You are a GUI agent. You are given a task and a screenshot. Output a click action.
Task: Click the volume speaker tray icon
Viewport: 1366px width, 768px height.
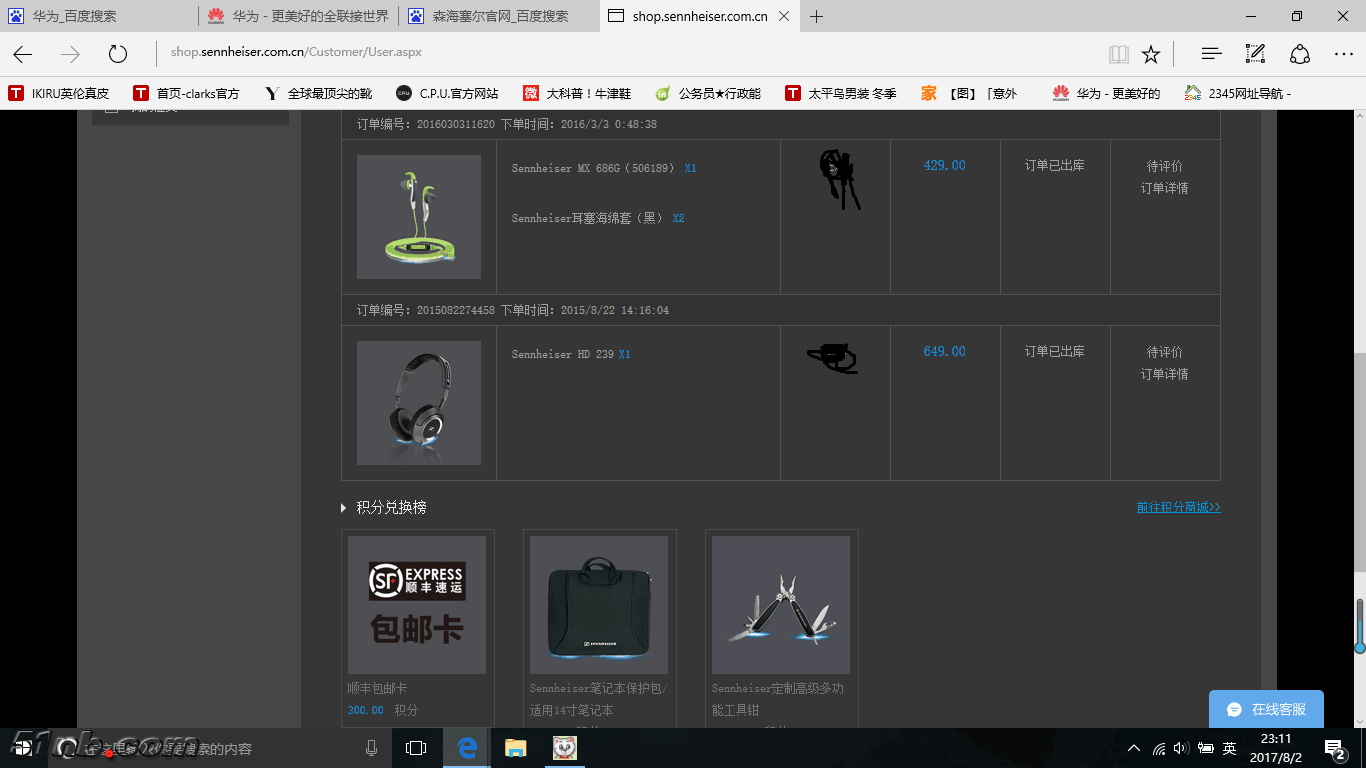(x=1181, y=748)
